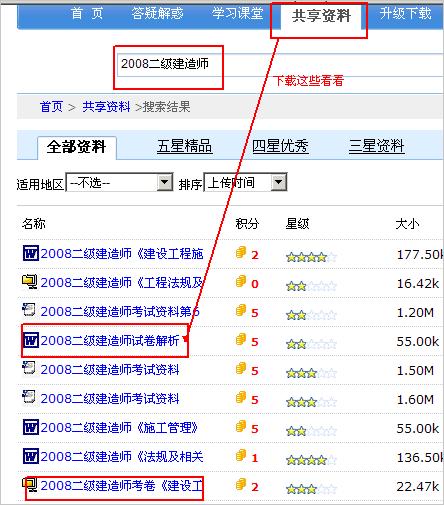This screenshot has height=505, width=444.
Task: Click computer icon beside 考卷《建设工 entry
Action: coord(30,485)
